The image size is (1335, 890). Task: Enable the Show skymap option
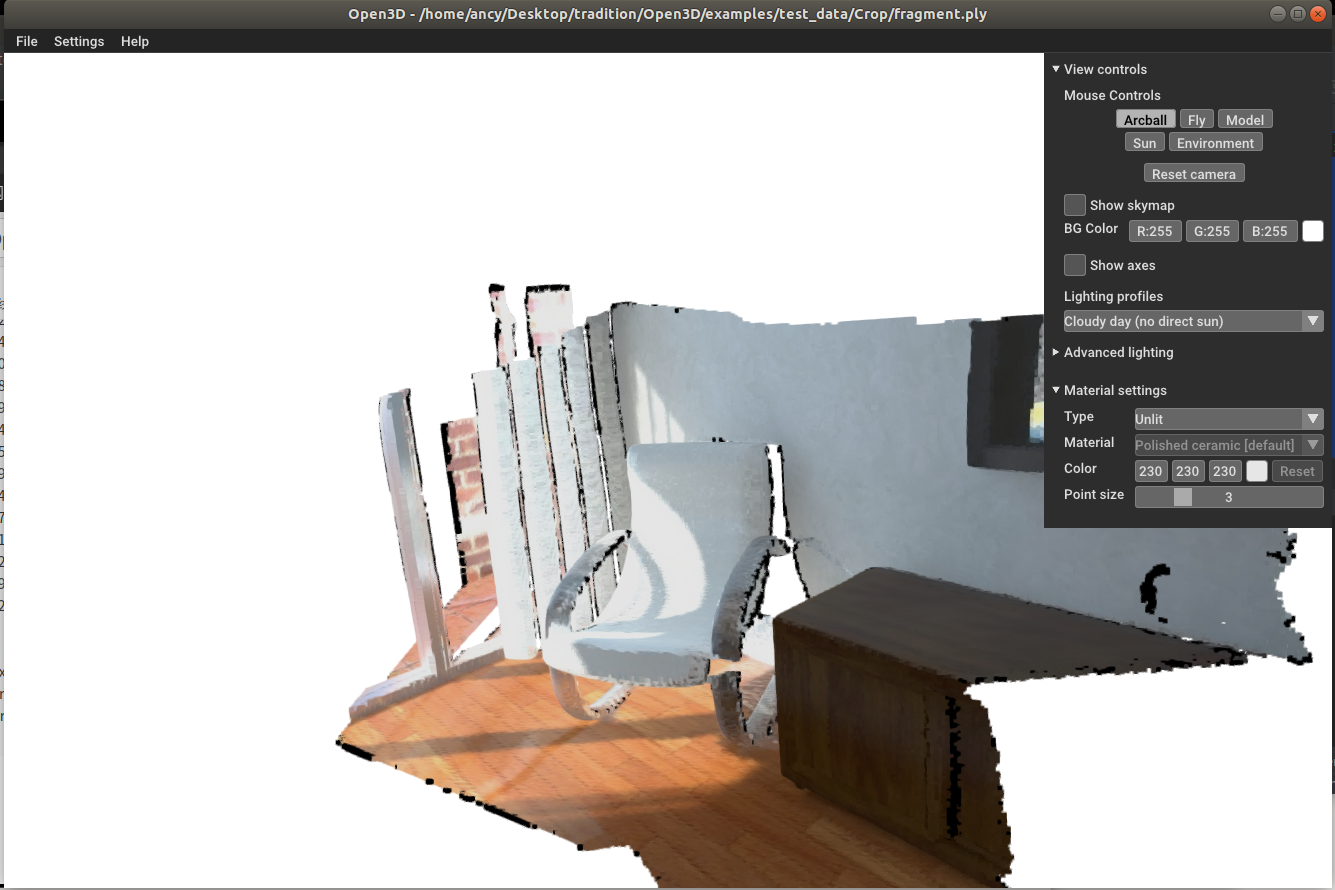[1074, 205]
